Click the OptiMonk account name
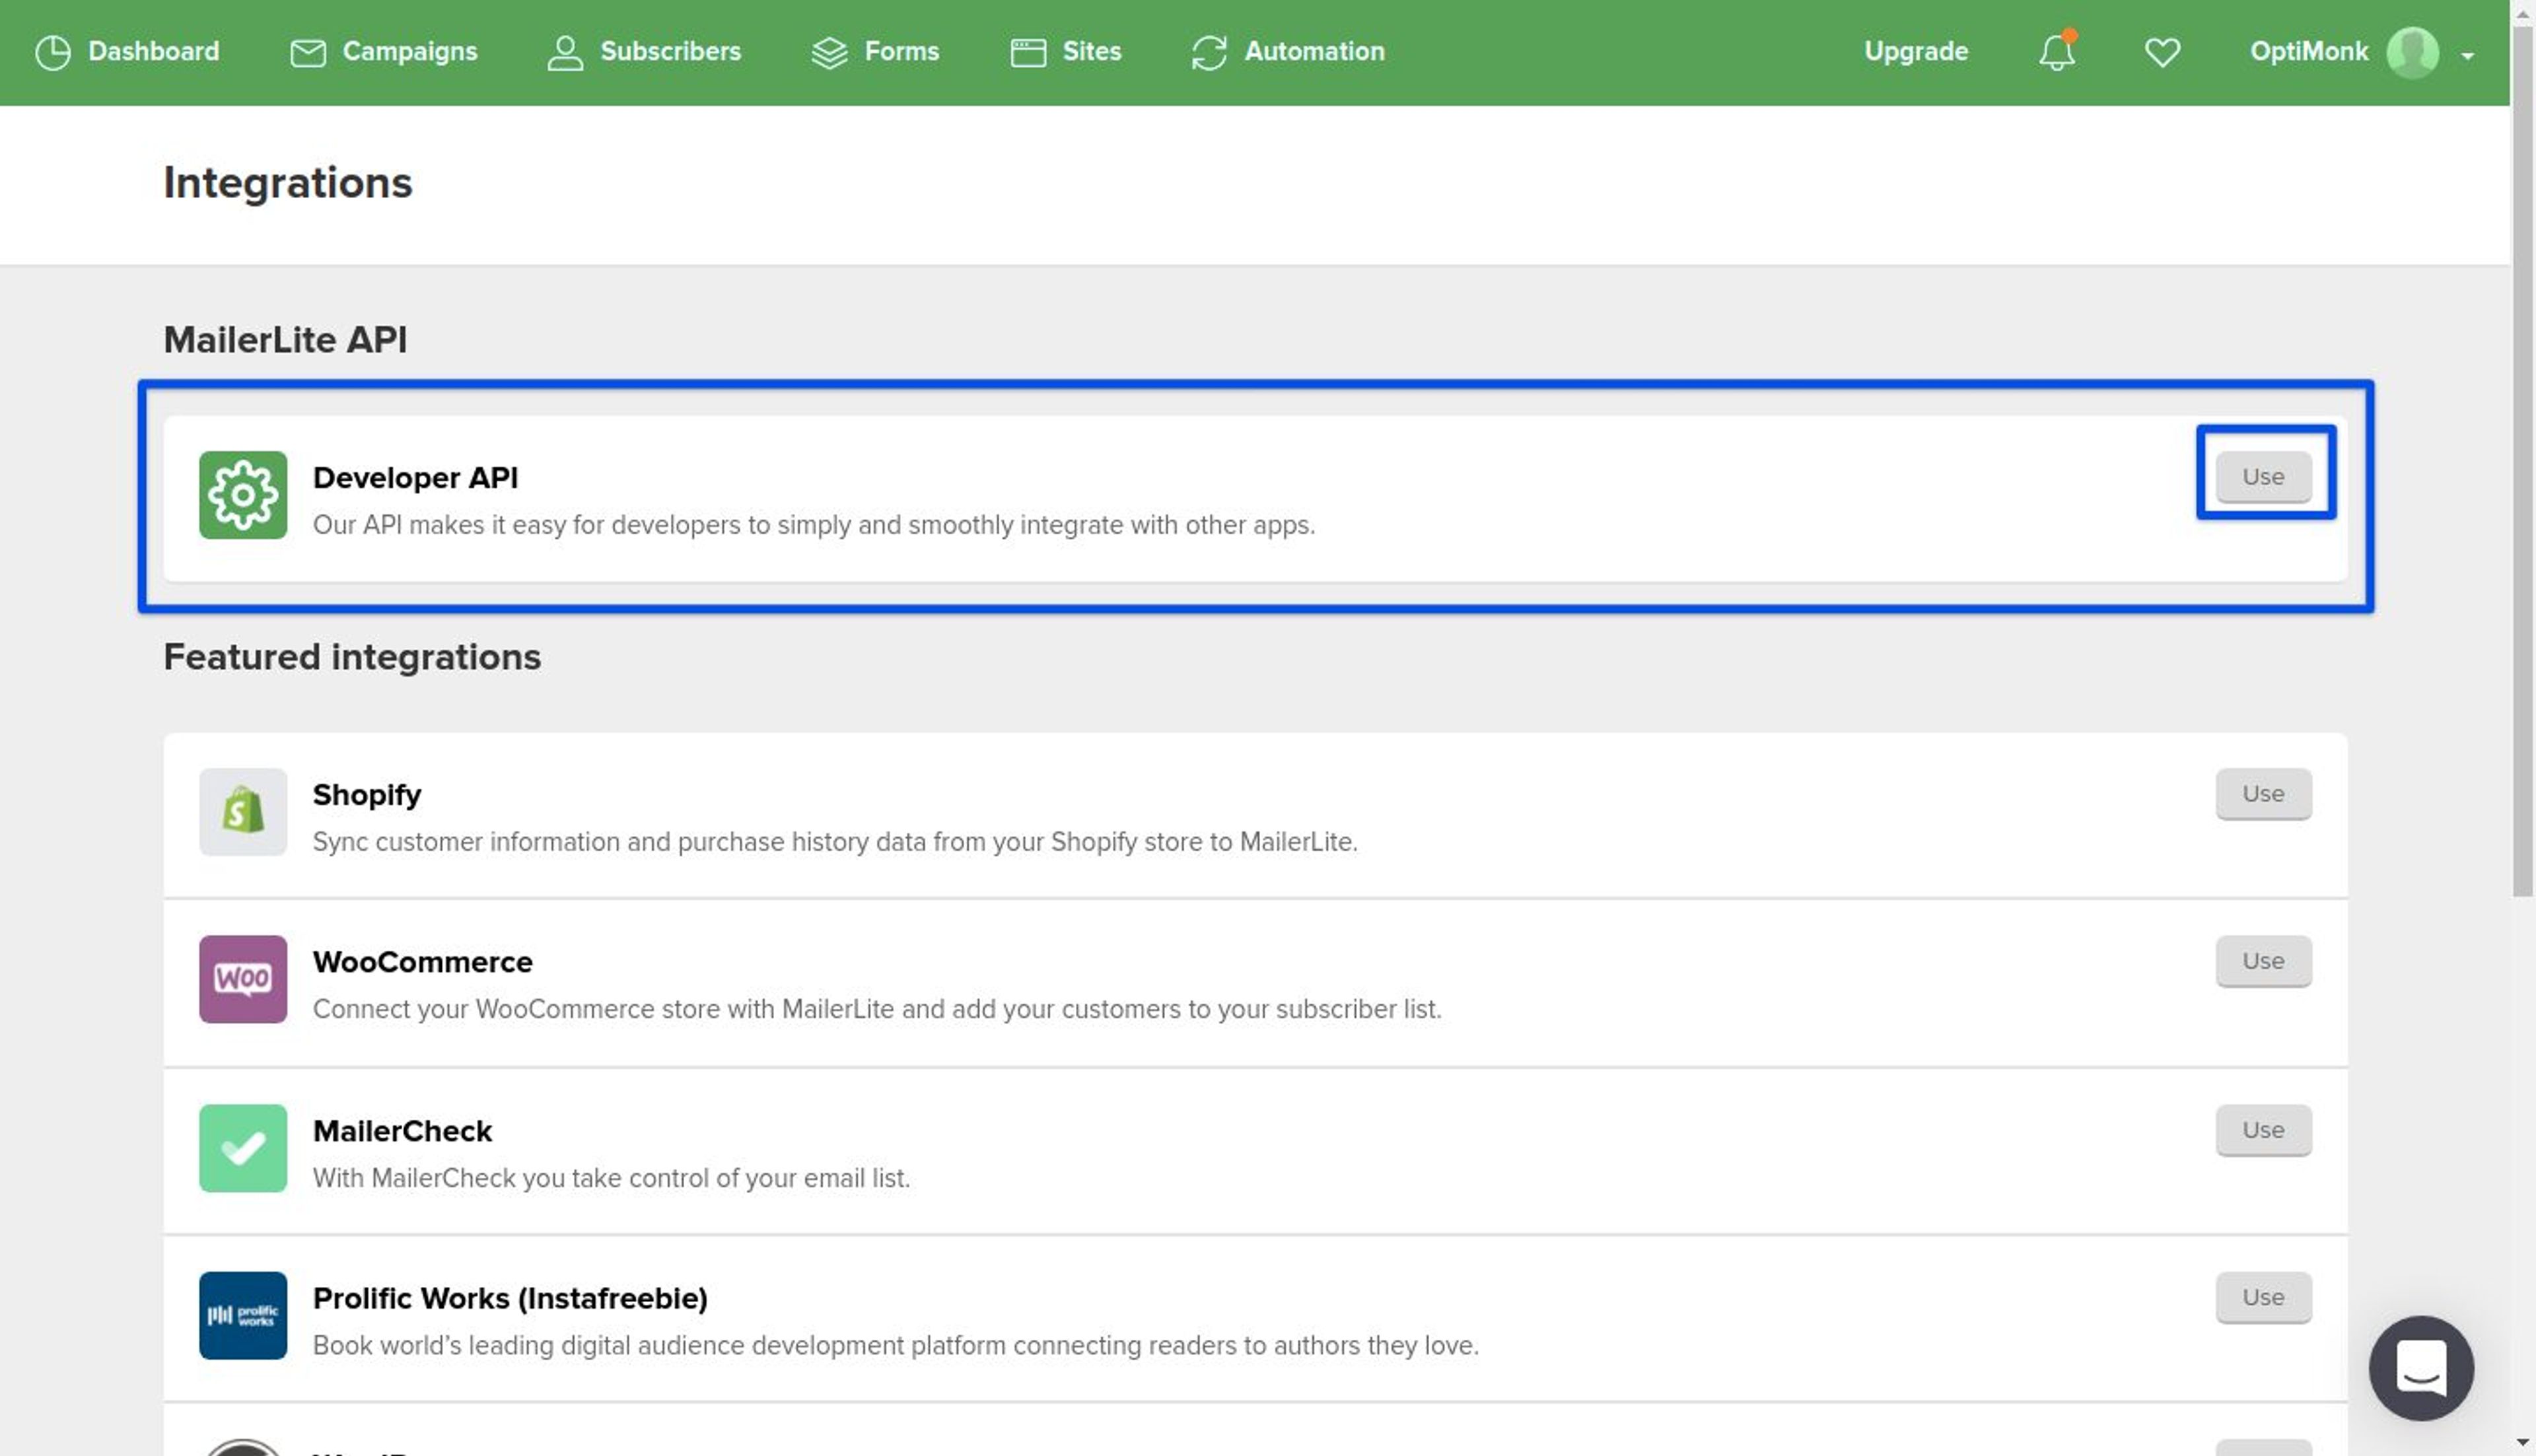 (2309, 51)
